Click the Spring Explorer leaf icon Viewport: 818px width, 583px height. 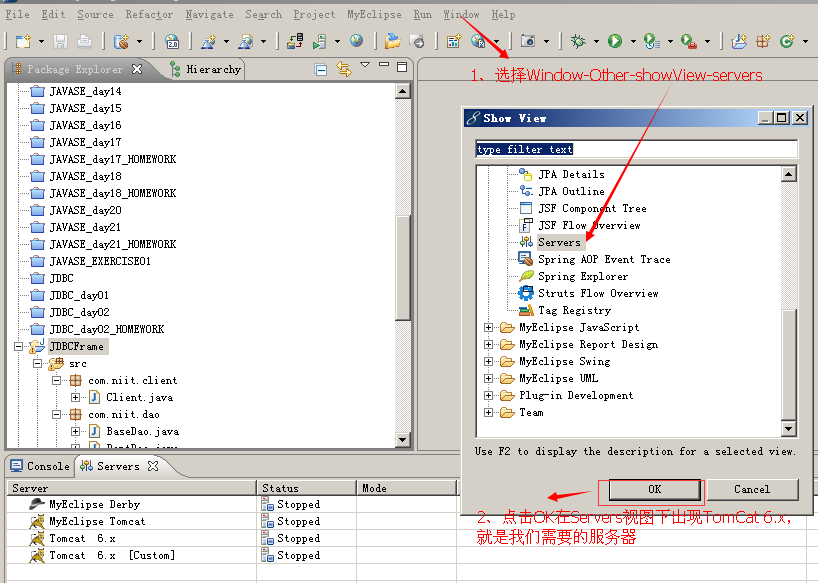(526, 276)
